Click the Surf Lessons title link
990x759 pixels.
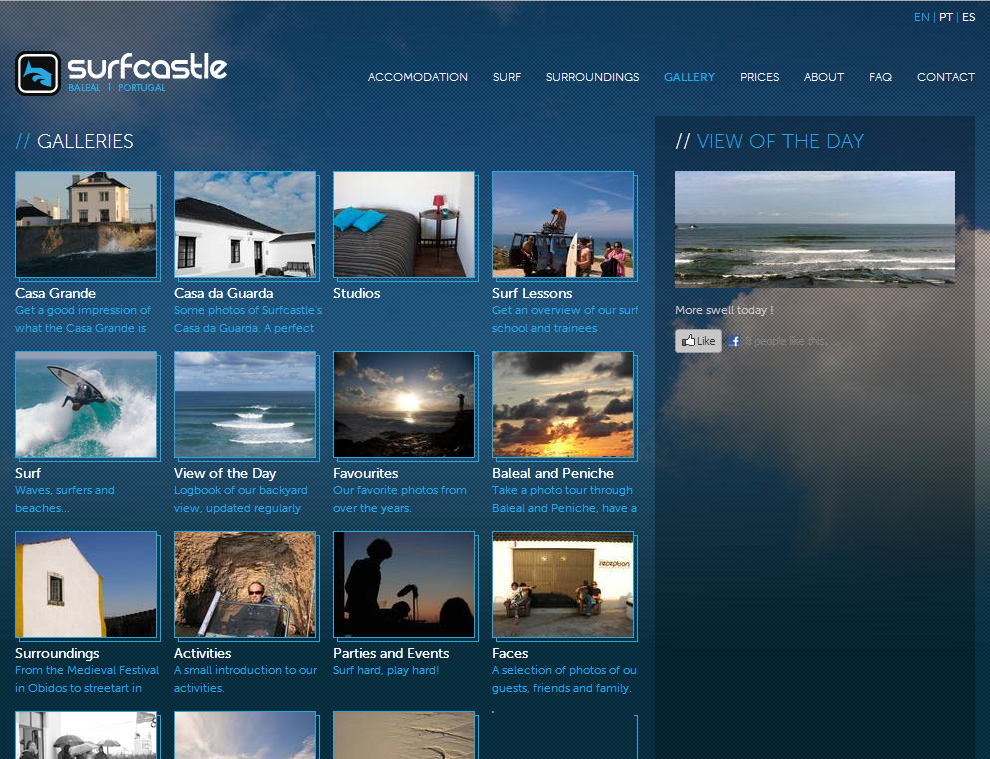(532, 294)
